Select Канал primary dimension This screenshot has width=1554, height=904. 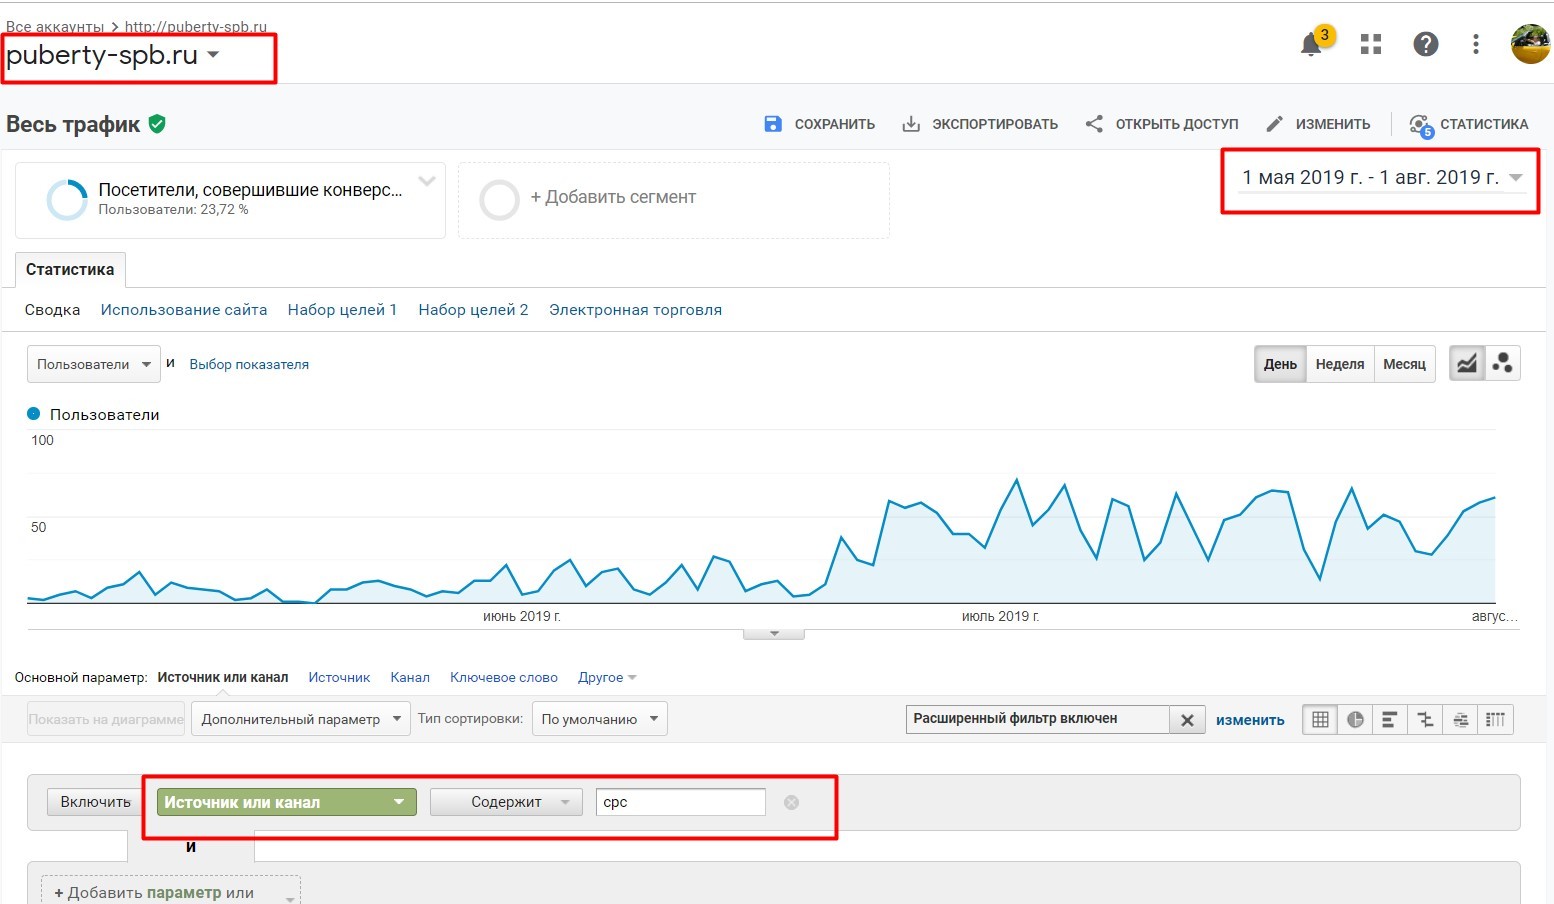[x=410, y=677]
